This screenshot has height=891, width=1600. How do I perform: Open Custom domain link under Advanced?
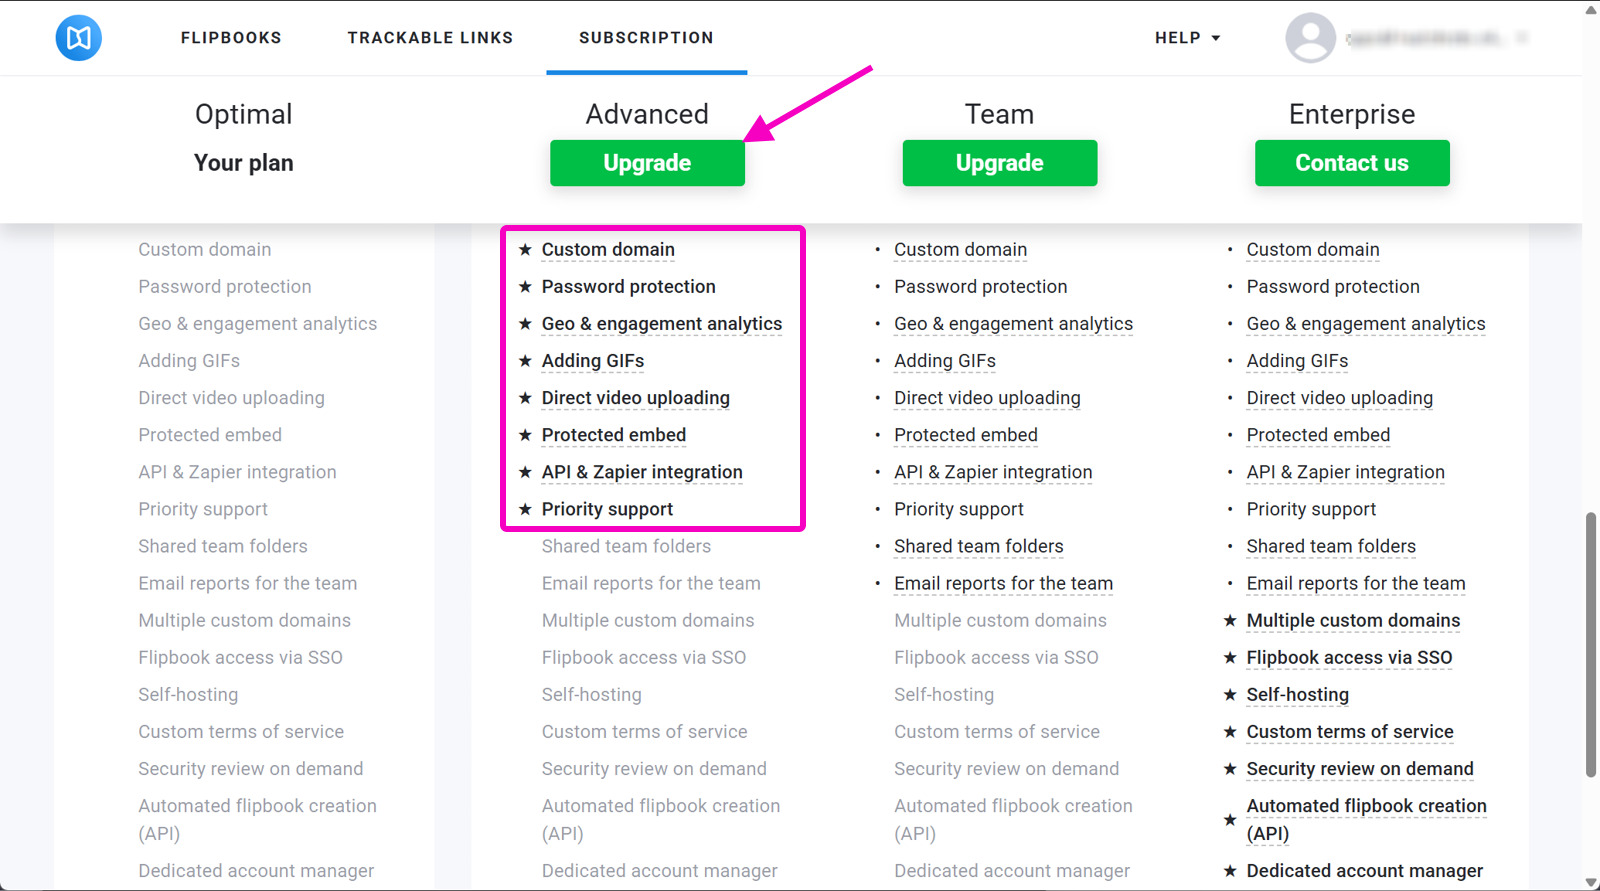coord(608,250)
